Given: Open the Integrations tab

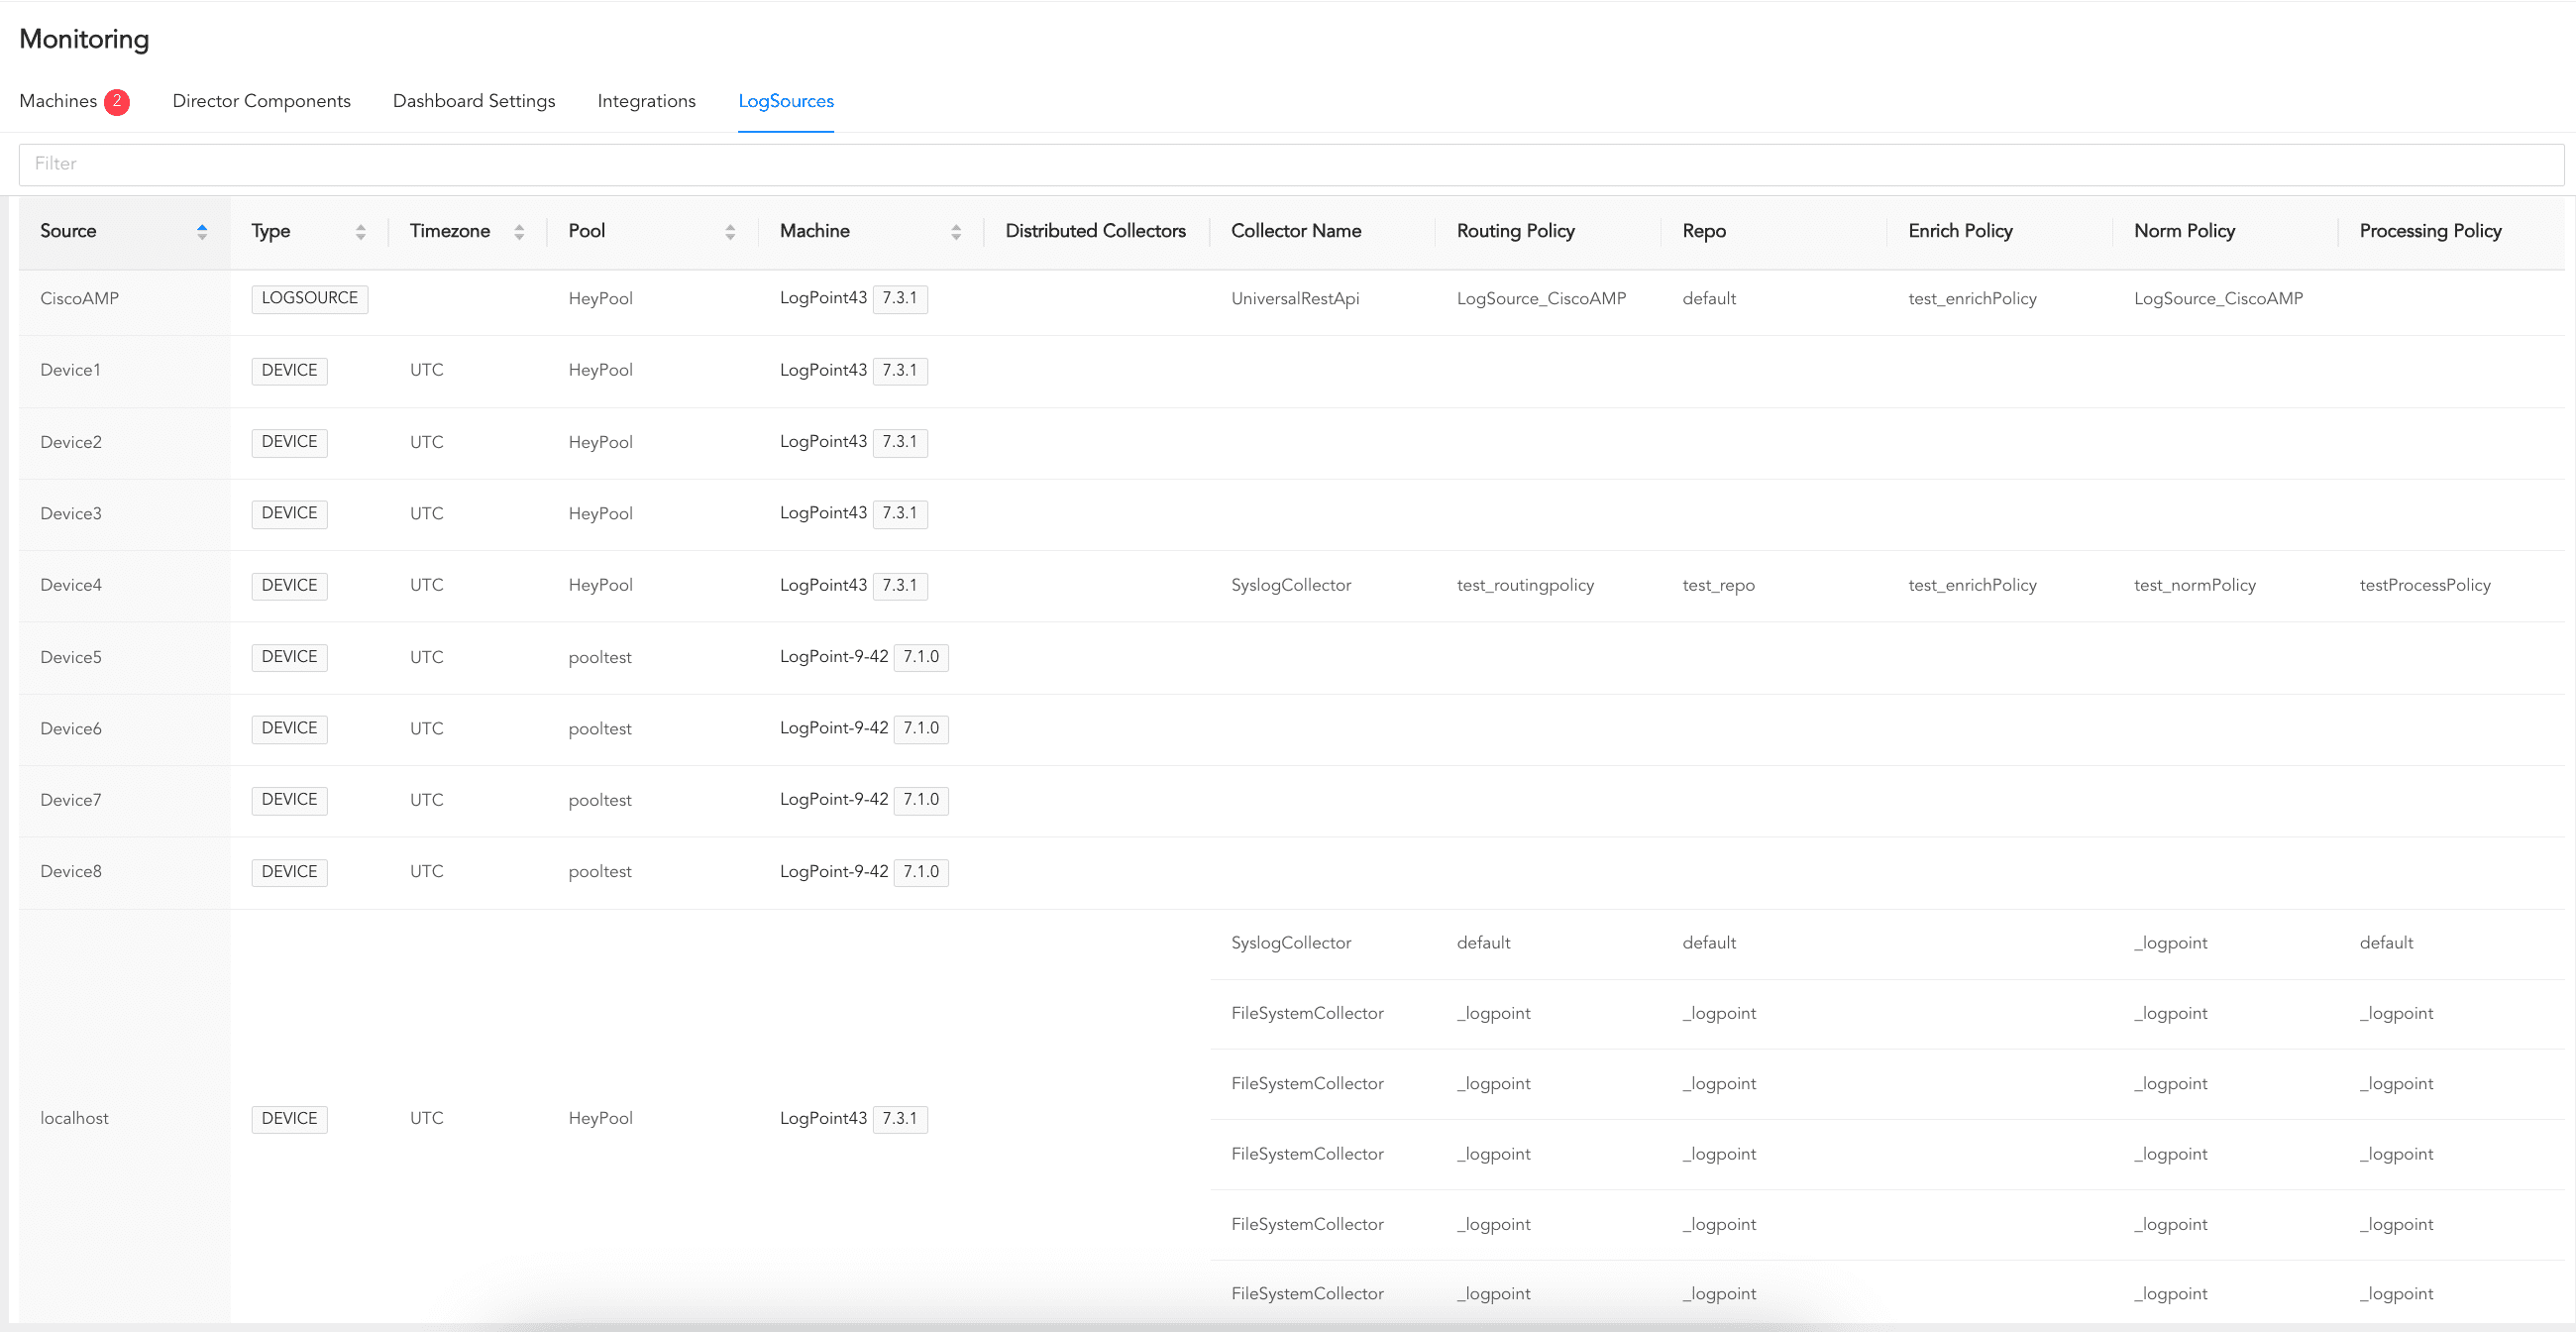Looking at the screenshot, I should 646,101.
